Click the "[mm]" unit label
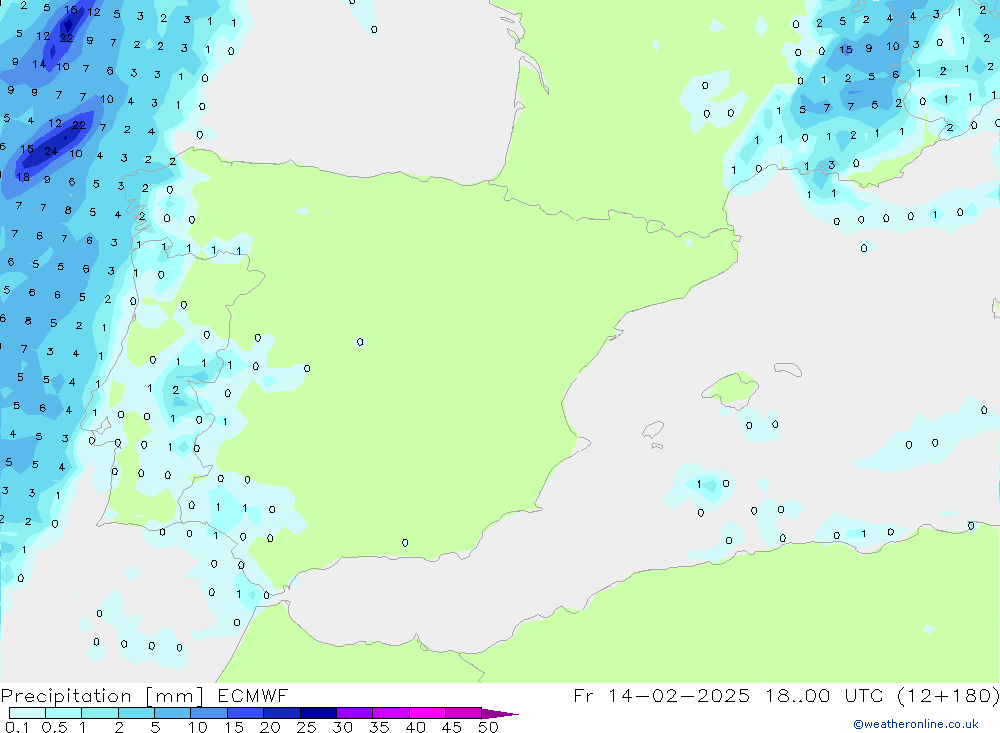The width and height of the screenshot is (1000, 733). click(175, 696)
